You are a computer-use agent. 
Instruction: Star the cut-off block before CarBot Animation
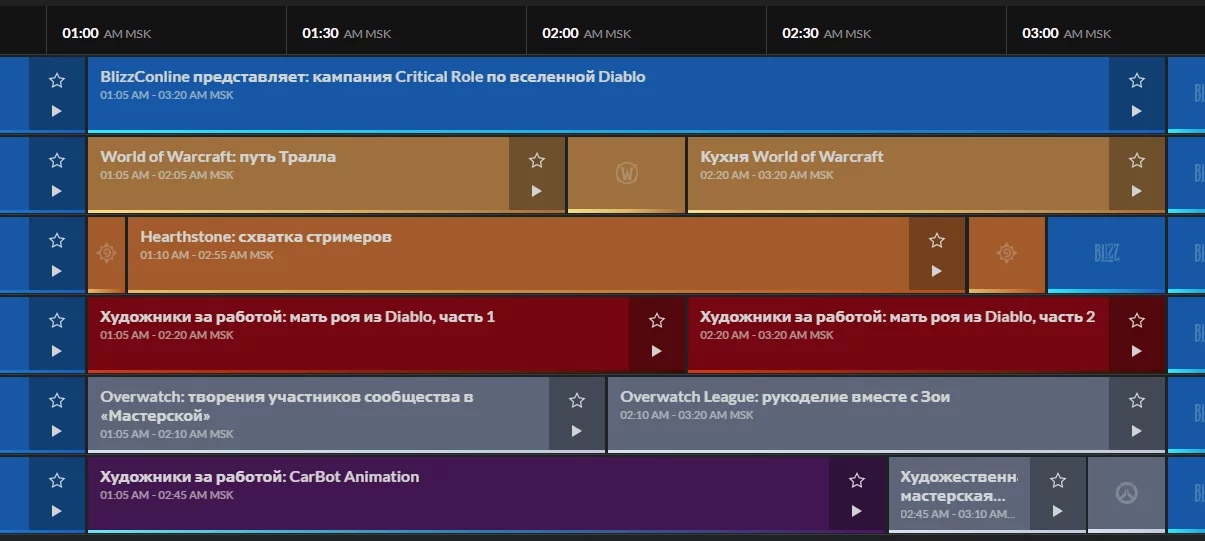coord(57,480)
